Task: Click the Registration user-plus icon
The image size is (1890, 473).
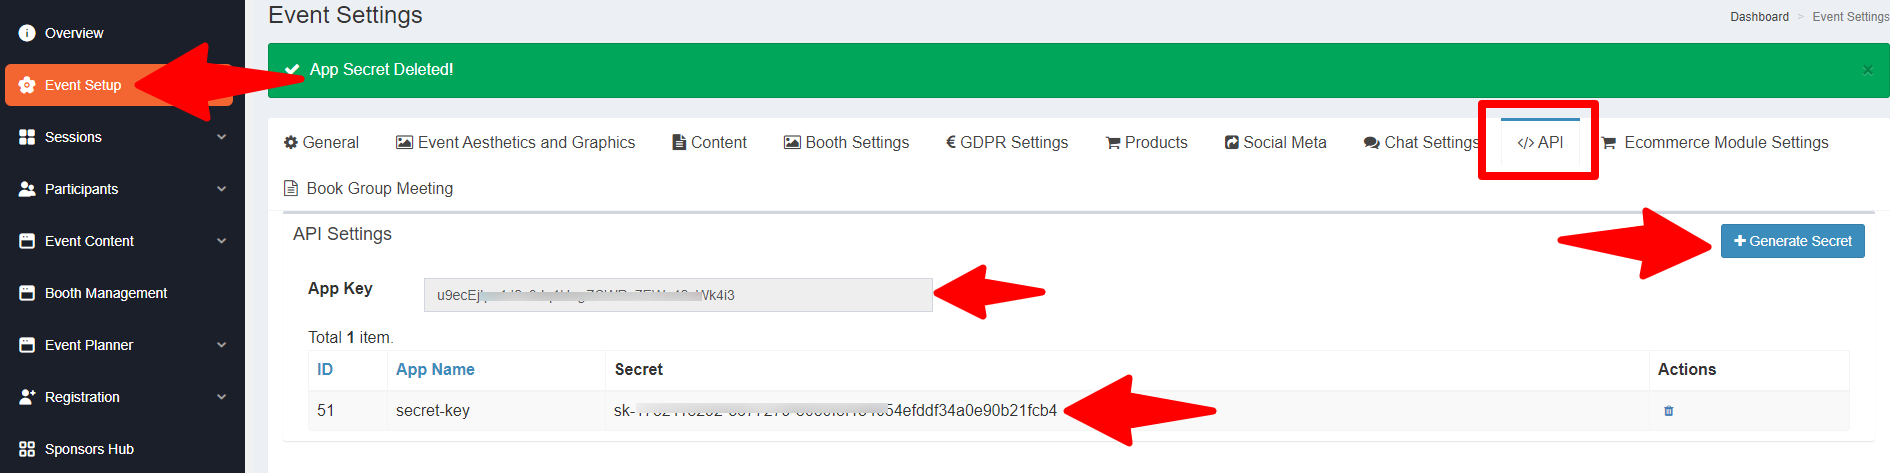Action: [x=27, y=397]
